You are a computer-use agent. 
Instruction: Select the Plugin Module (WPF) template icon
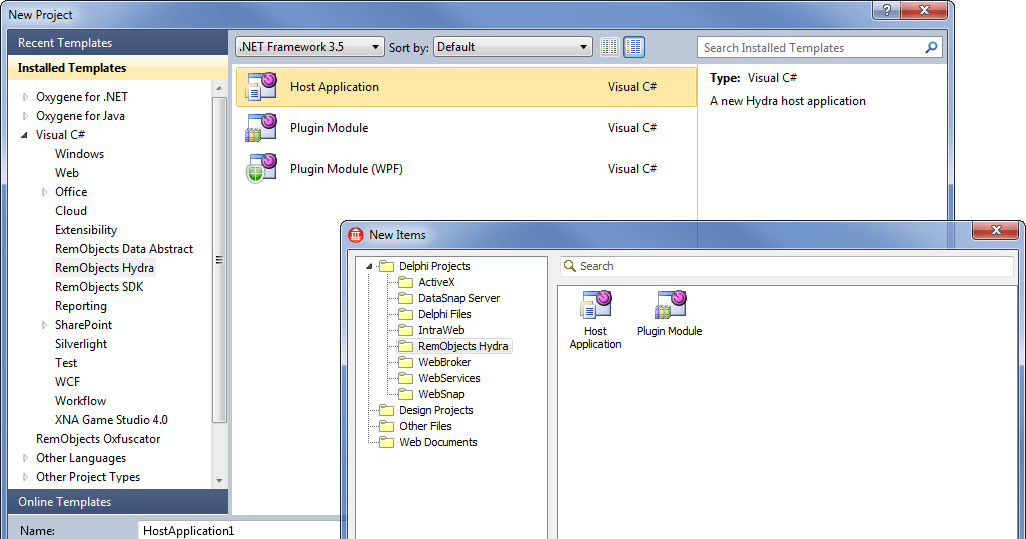click(x=261, y=169)
